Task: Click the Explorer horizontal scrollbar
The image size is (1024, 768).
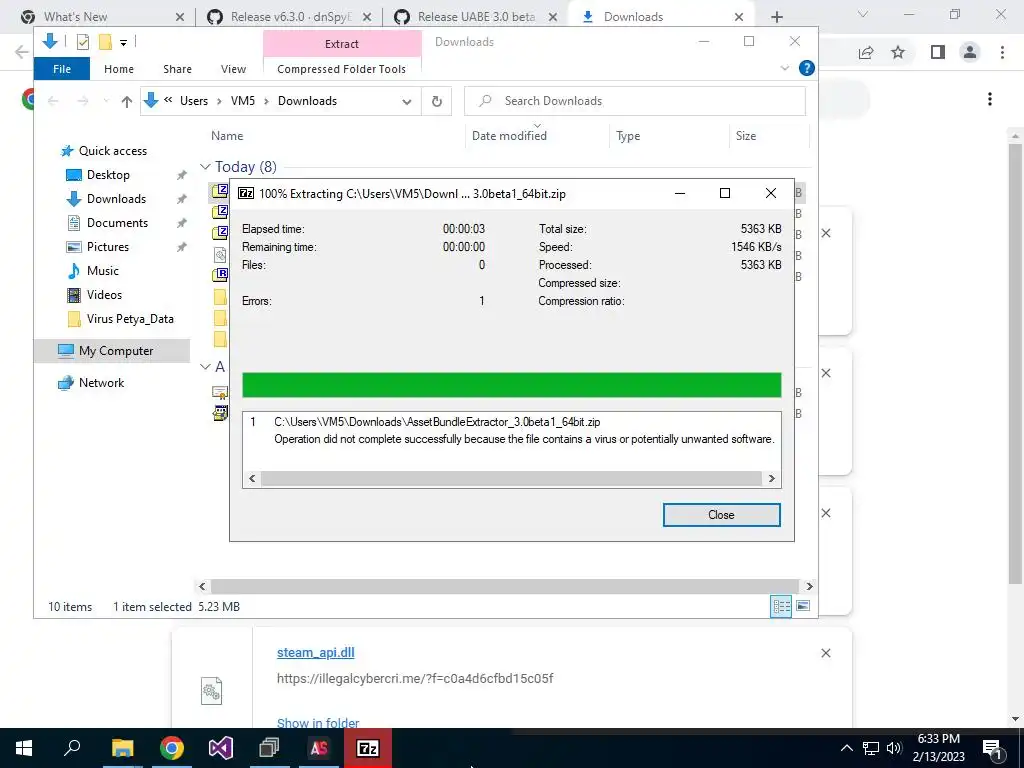Action: coord(505,586)
